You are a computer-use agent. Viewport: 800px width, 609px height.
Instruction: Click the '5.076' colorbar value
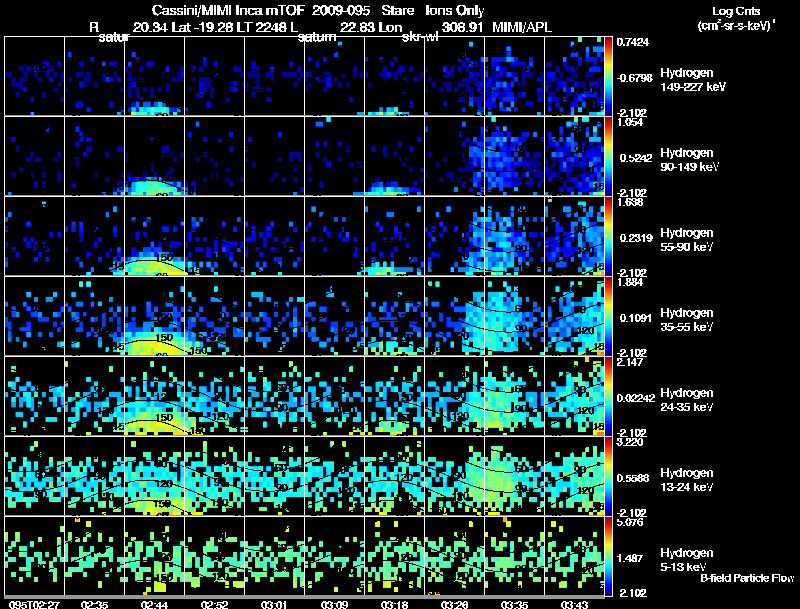pos(630,522)
